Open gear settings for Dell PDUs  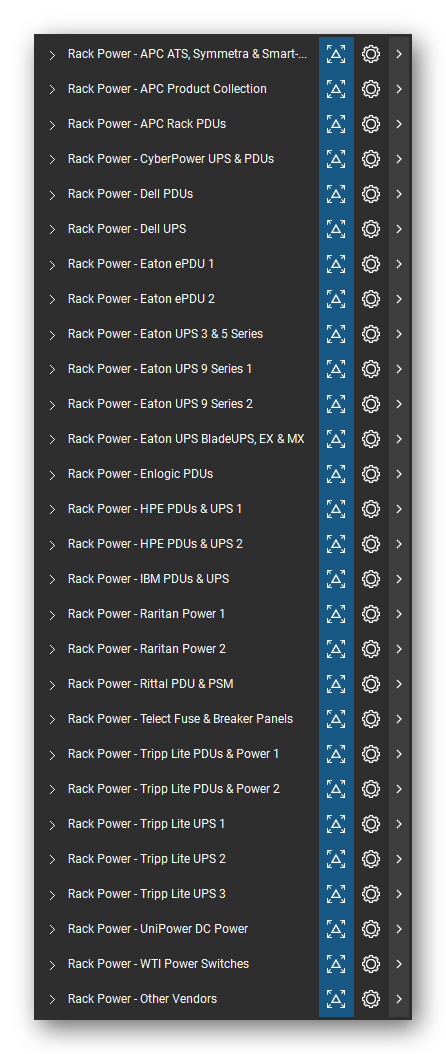pyautogui.click(x=371, y=194)
